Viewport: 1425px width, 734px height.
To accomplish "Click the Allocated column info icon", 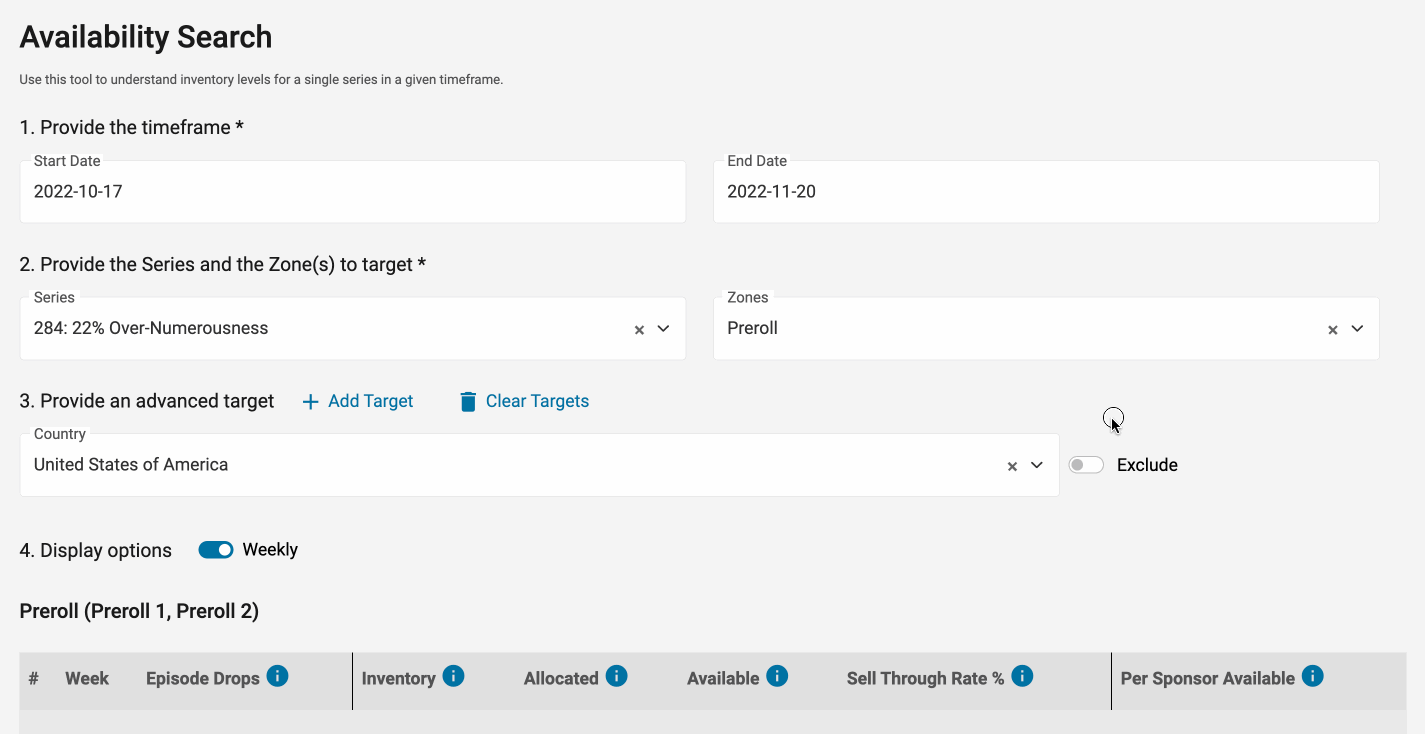I will (x=617, y=676).
